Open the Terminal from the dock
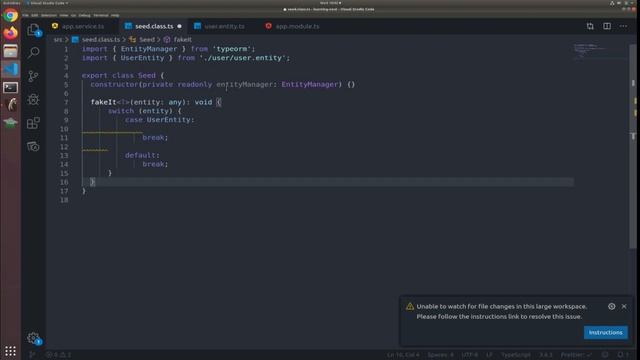The height and width of the screenshot is (360, 640). pyautogui.click(x=11, y=87)
